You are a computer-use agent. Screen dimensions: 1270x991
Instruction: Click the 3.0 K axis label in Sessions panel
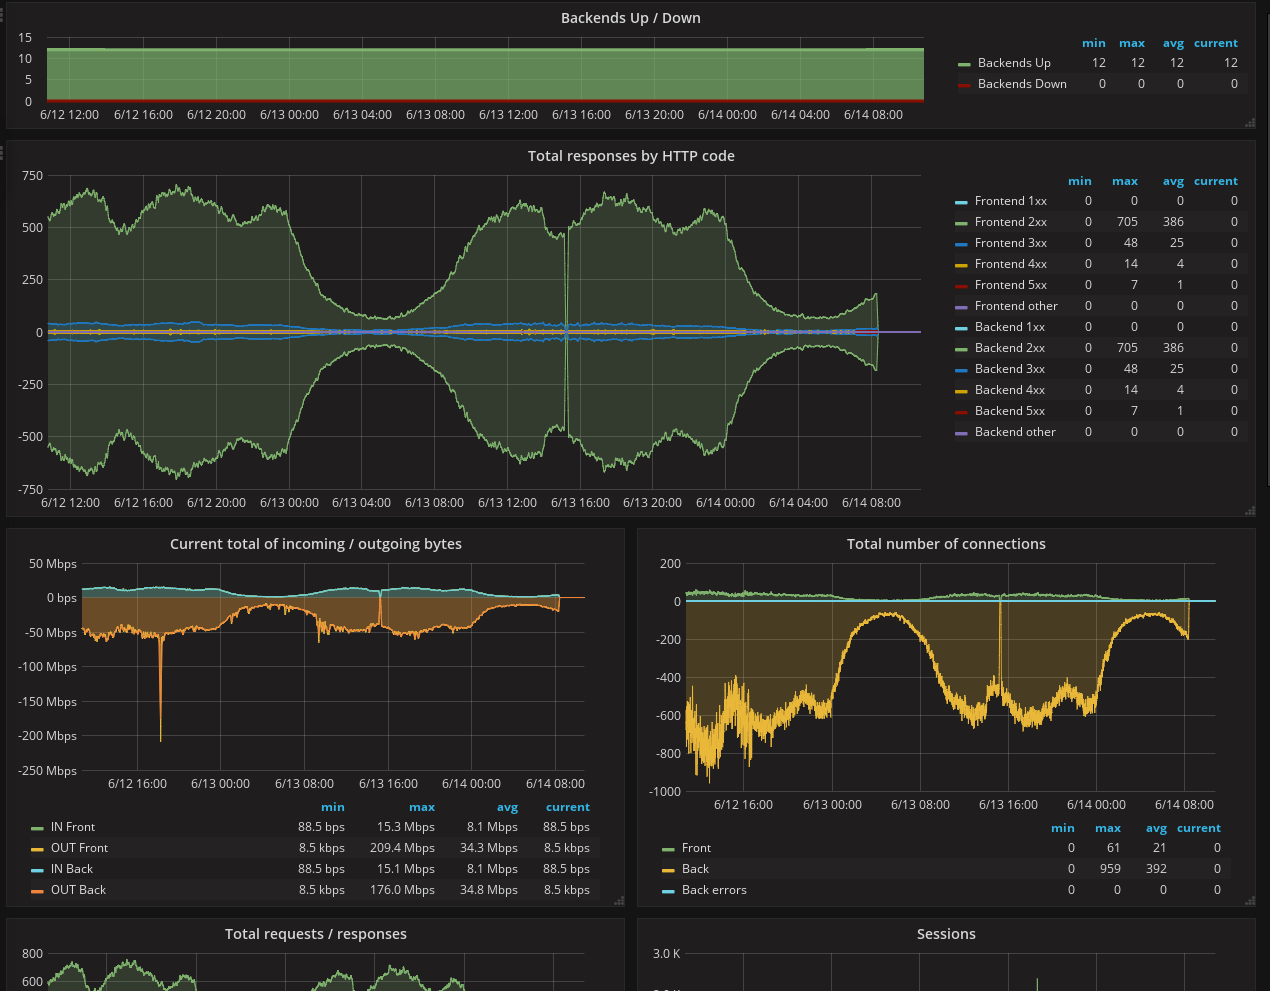666,954
